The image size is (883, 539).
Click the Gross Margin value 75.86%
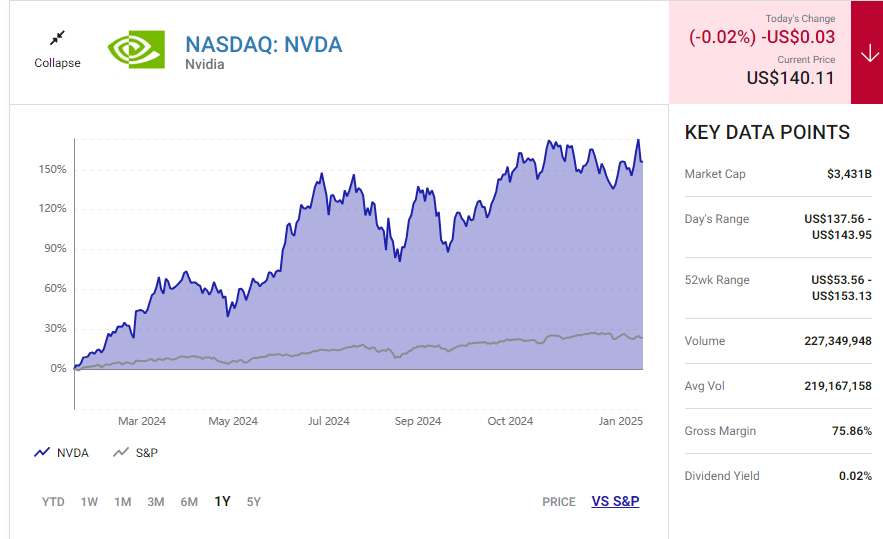(x=851, y=431)
